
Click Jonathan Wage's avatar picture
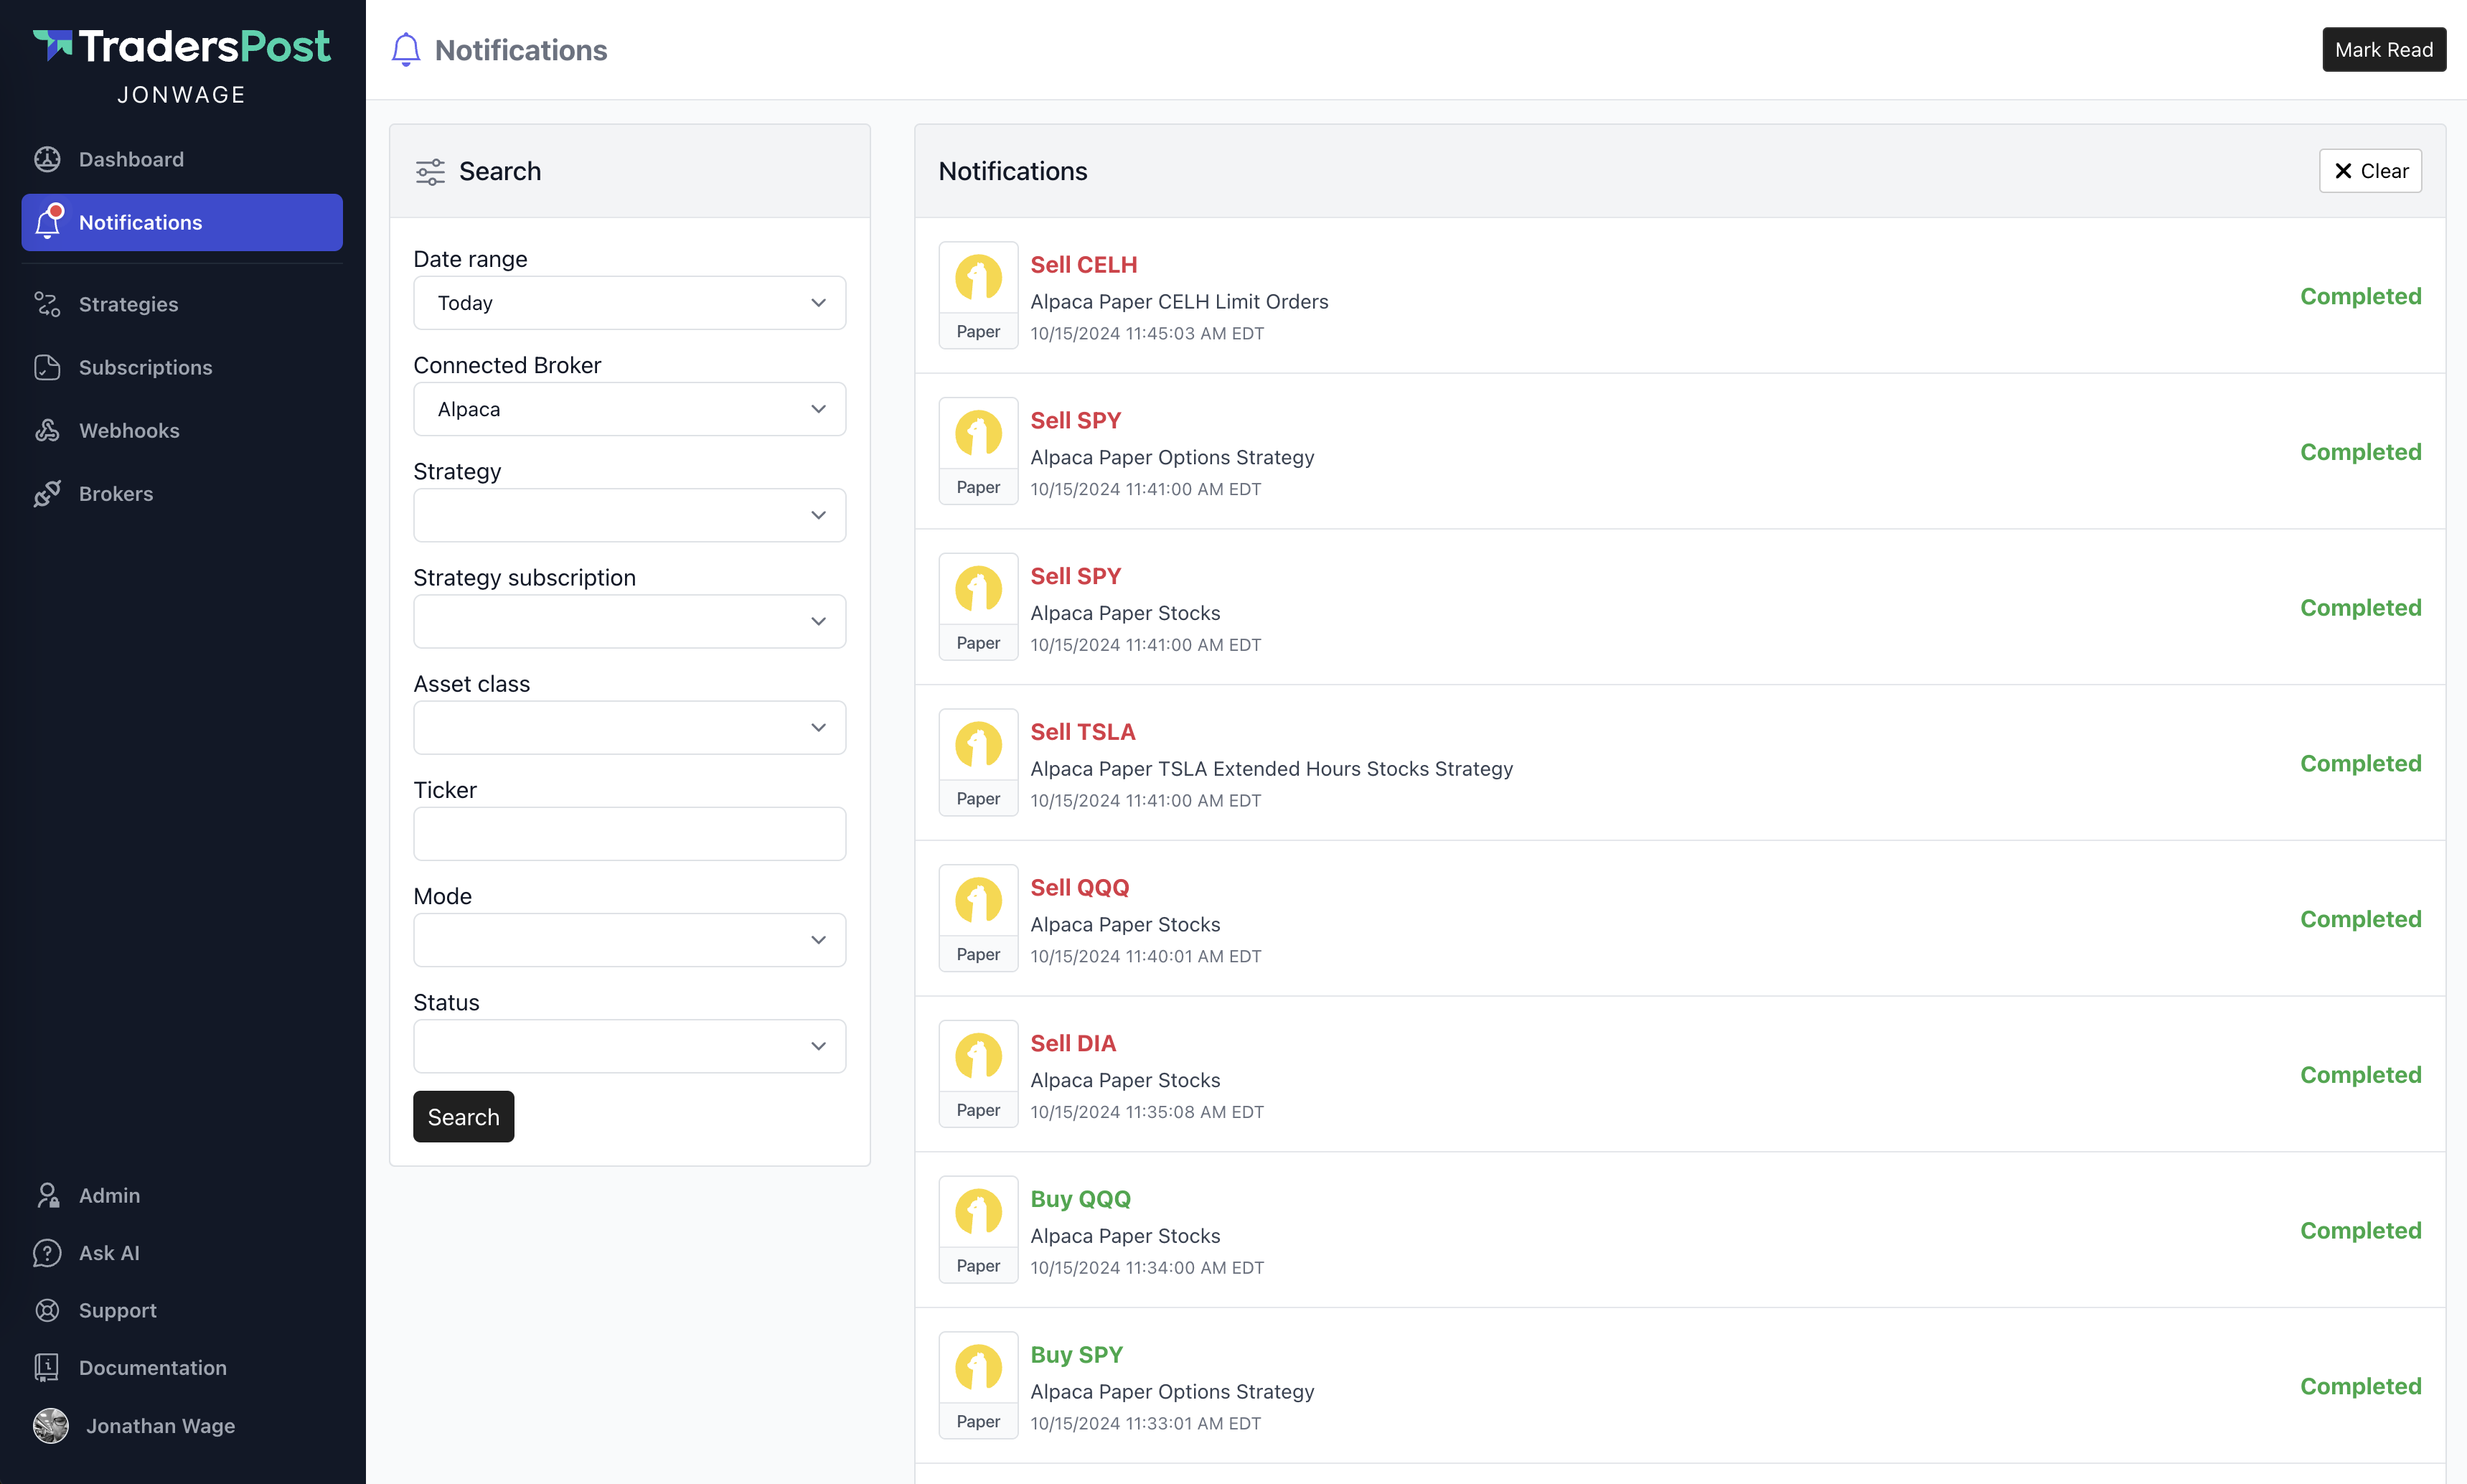pos(51,1425)
